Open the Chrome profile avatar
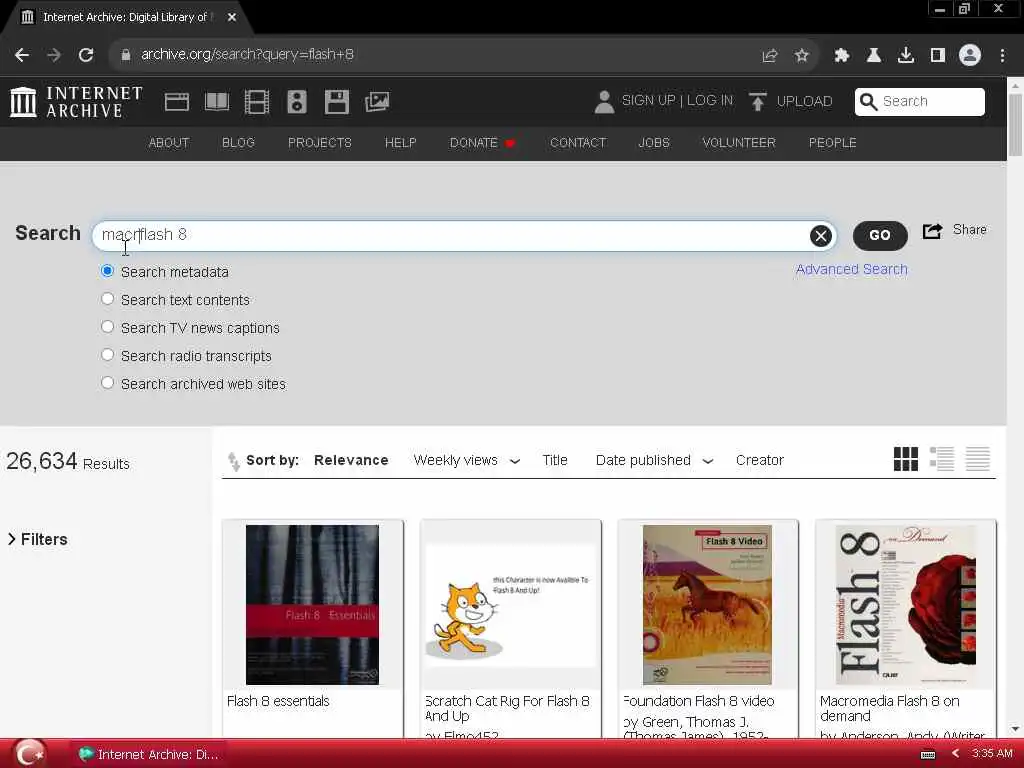Screen dimensions: 1024x768 (x=970, y=56)
